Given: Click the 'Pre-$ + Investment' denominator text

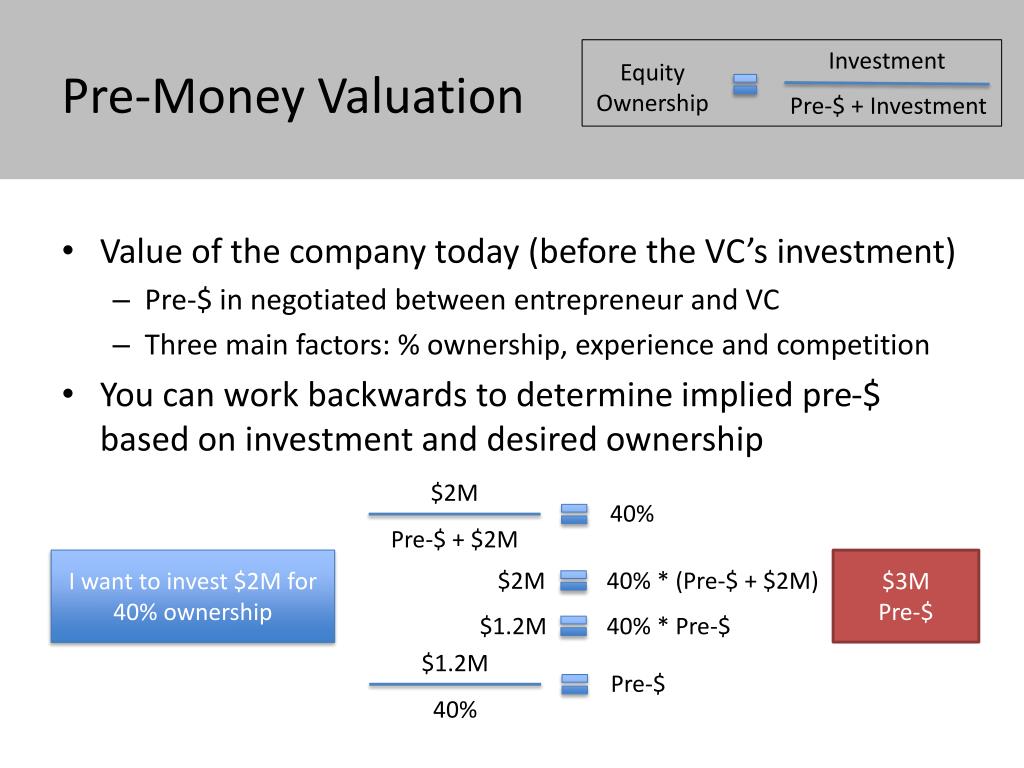Looking at the screenshot, I should click(888, 106).
